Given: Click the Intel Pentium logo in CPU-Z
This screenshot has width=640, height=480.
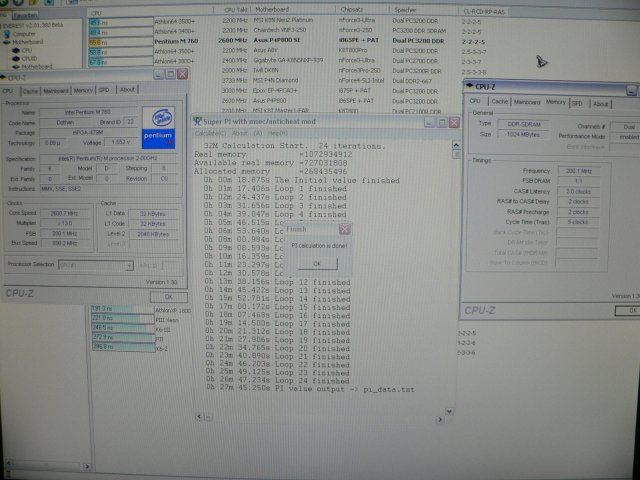Looking at the screenshot, I should 158,127.
